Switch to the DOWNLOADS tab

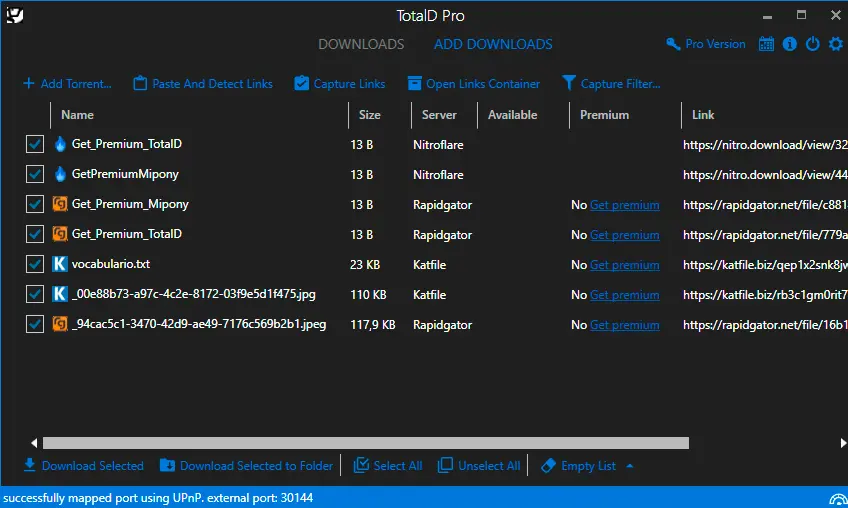[361, 44]
